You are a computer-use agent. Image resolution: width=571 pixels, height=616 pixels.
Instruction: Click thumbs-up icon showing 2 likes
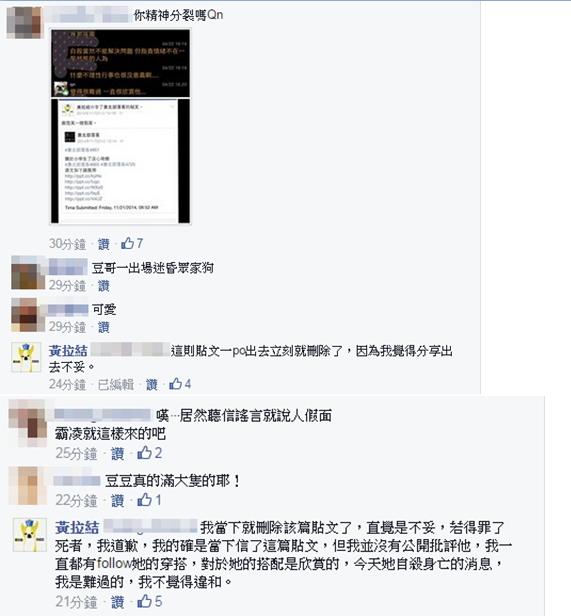pos(145,453)
